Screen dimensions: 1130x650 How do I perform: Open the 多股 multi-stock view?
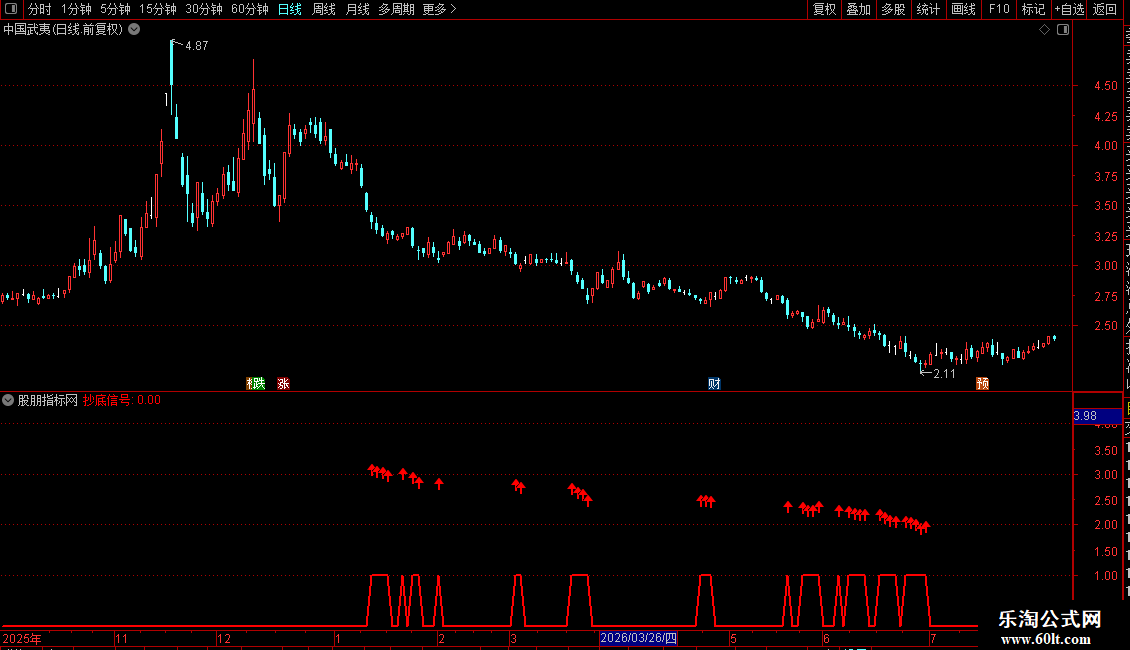(x=893, y=9)
